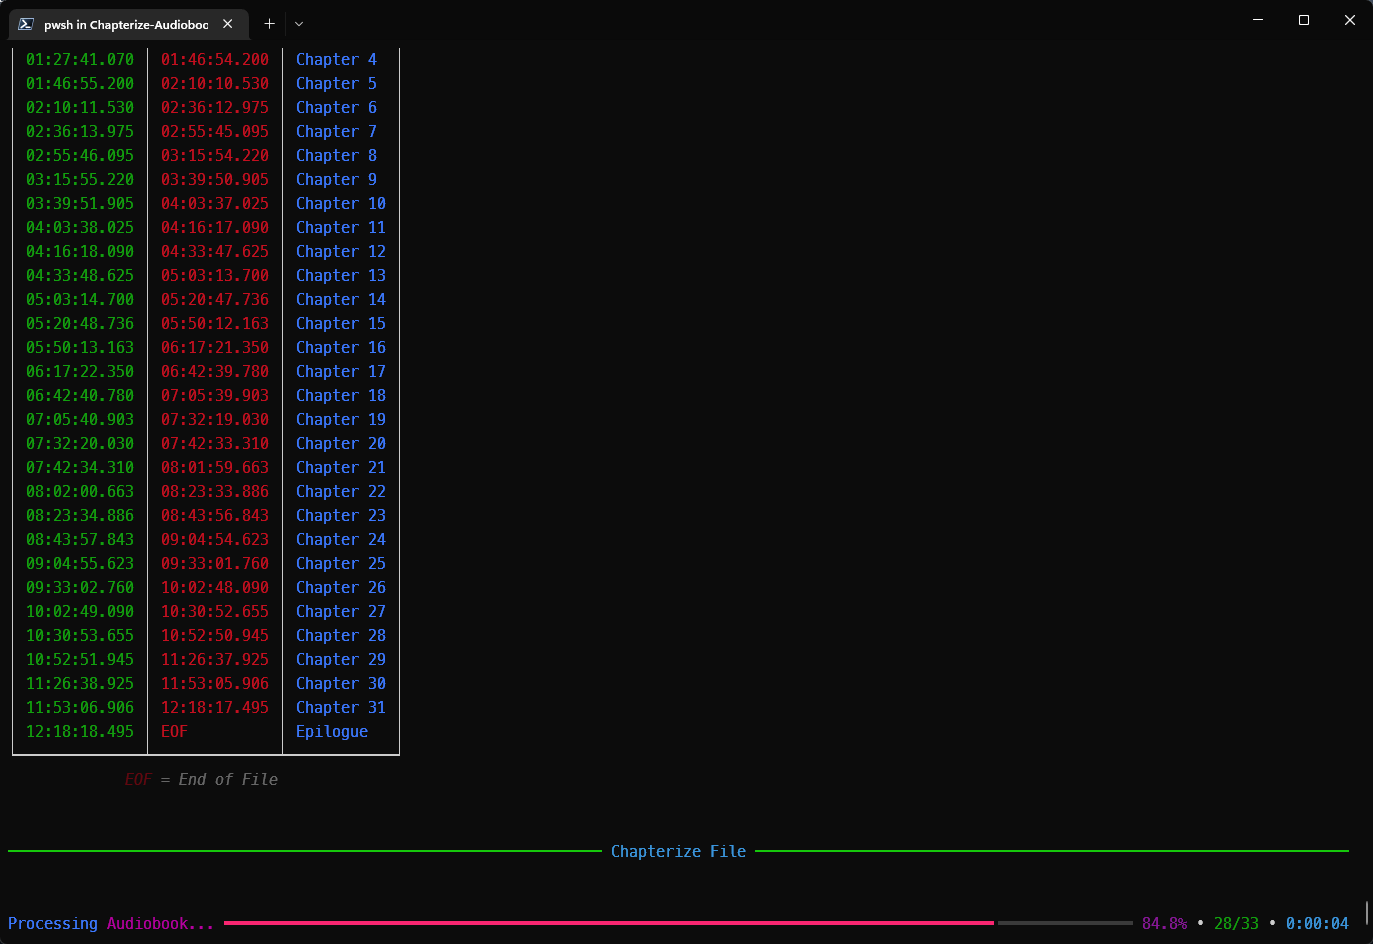Click start time 05:20:48.736
Screen dimensions: 1373x944
80,324
